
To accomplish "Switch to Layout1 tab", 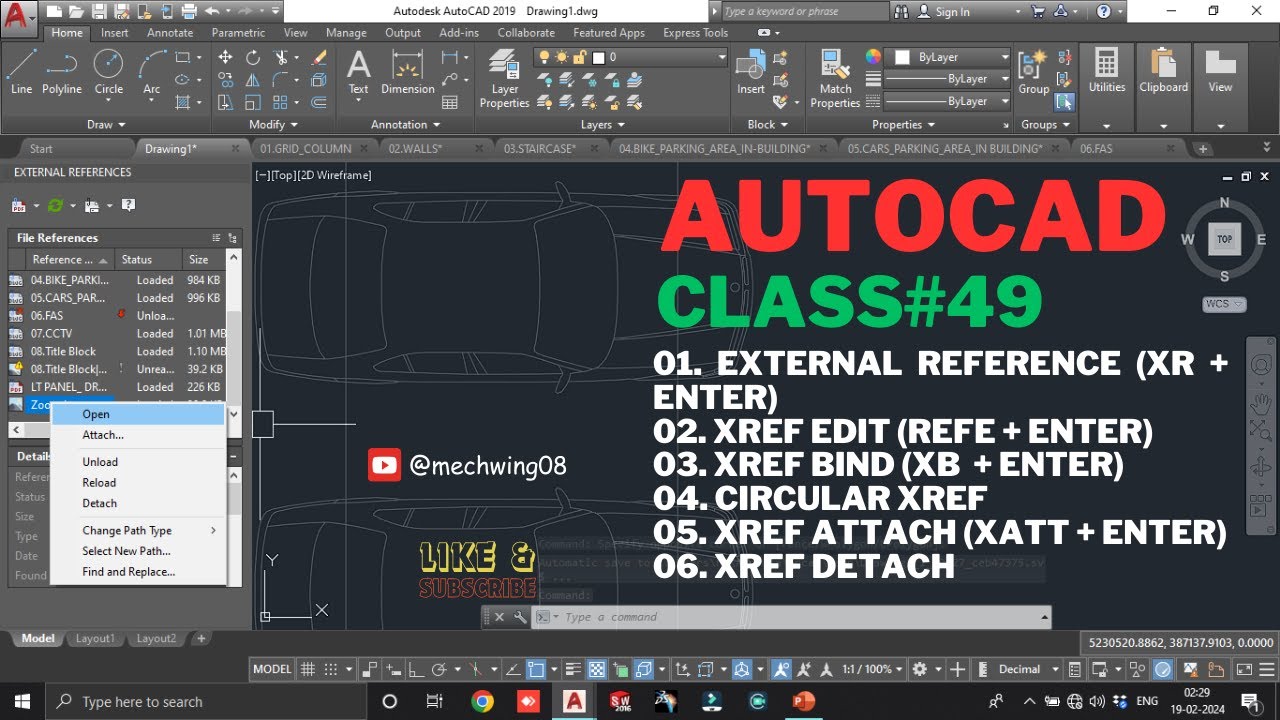I will tap(97, 638).
